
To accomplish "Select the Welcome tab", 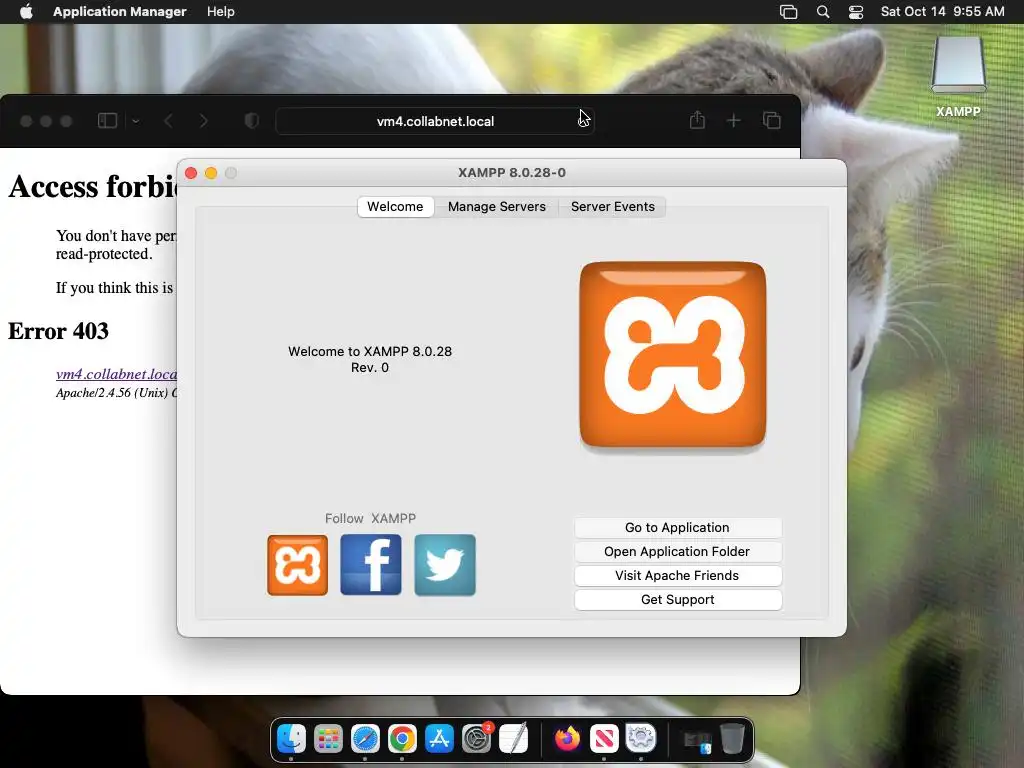I will click(x=395, y=206).
